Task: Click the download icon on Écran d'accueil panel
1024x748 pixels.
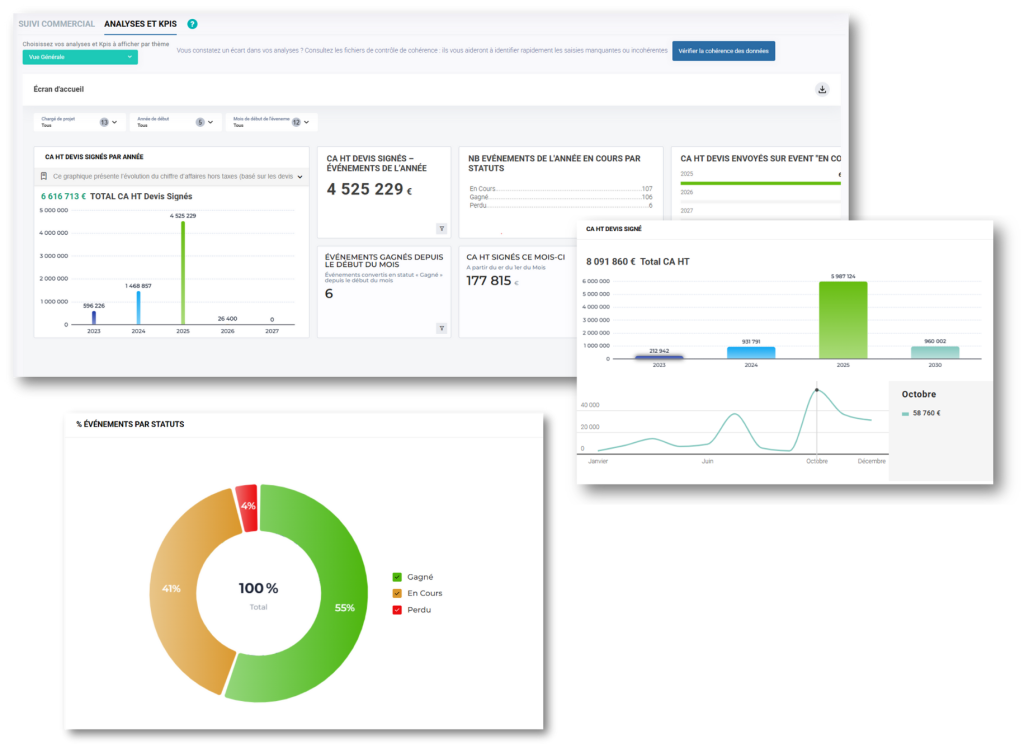Action: (822, 89)
